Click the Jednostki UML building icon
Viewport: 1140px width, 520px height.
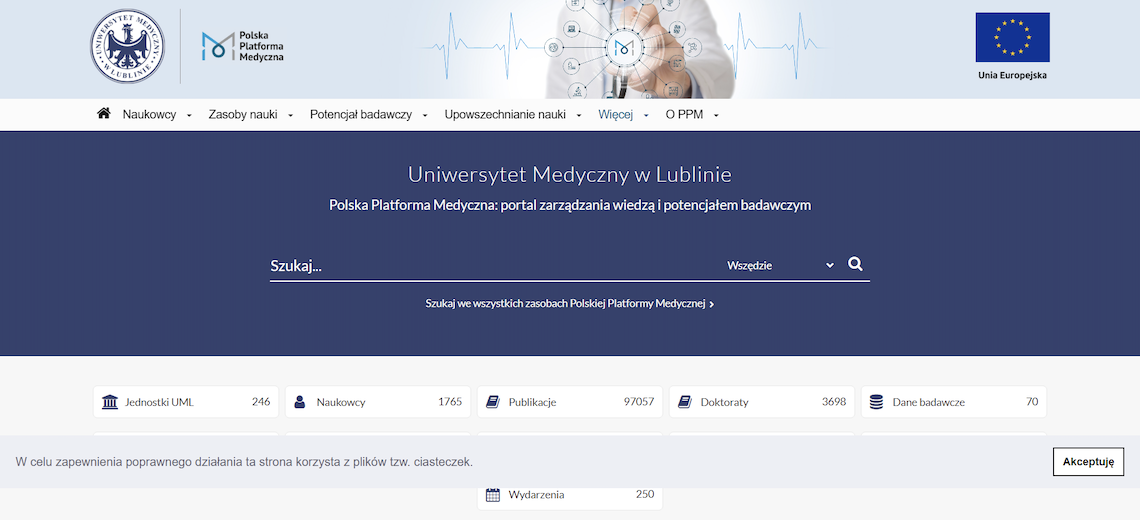pos(110,401)
